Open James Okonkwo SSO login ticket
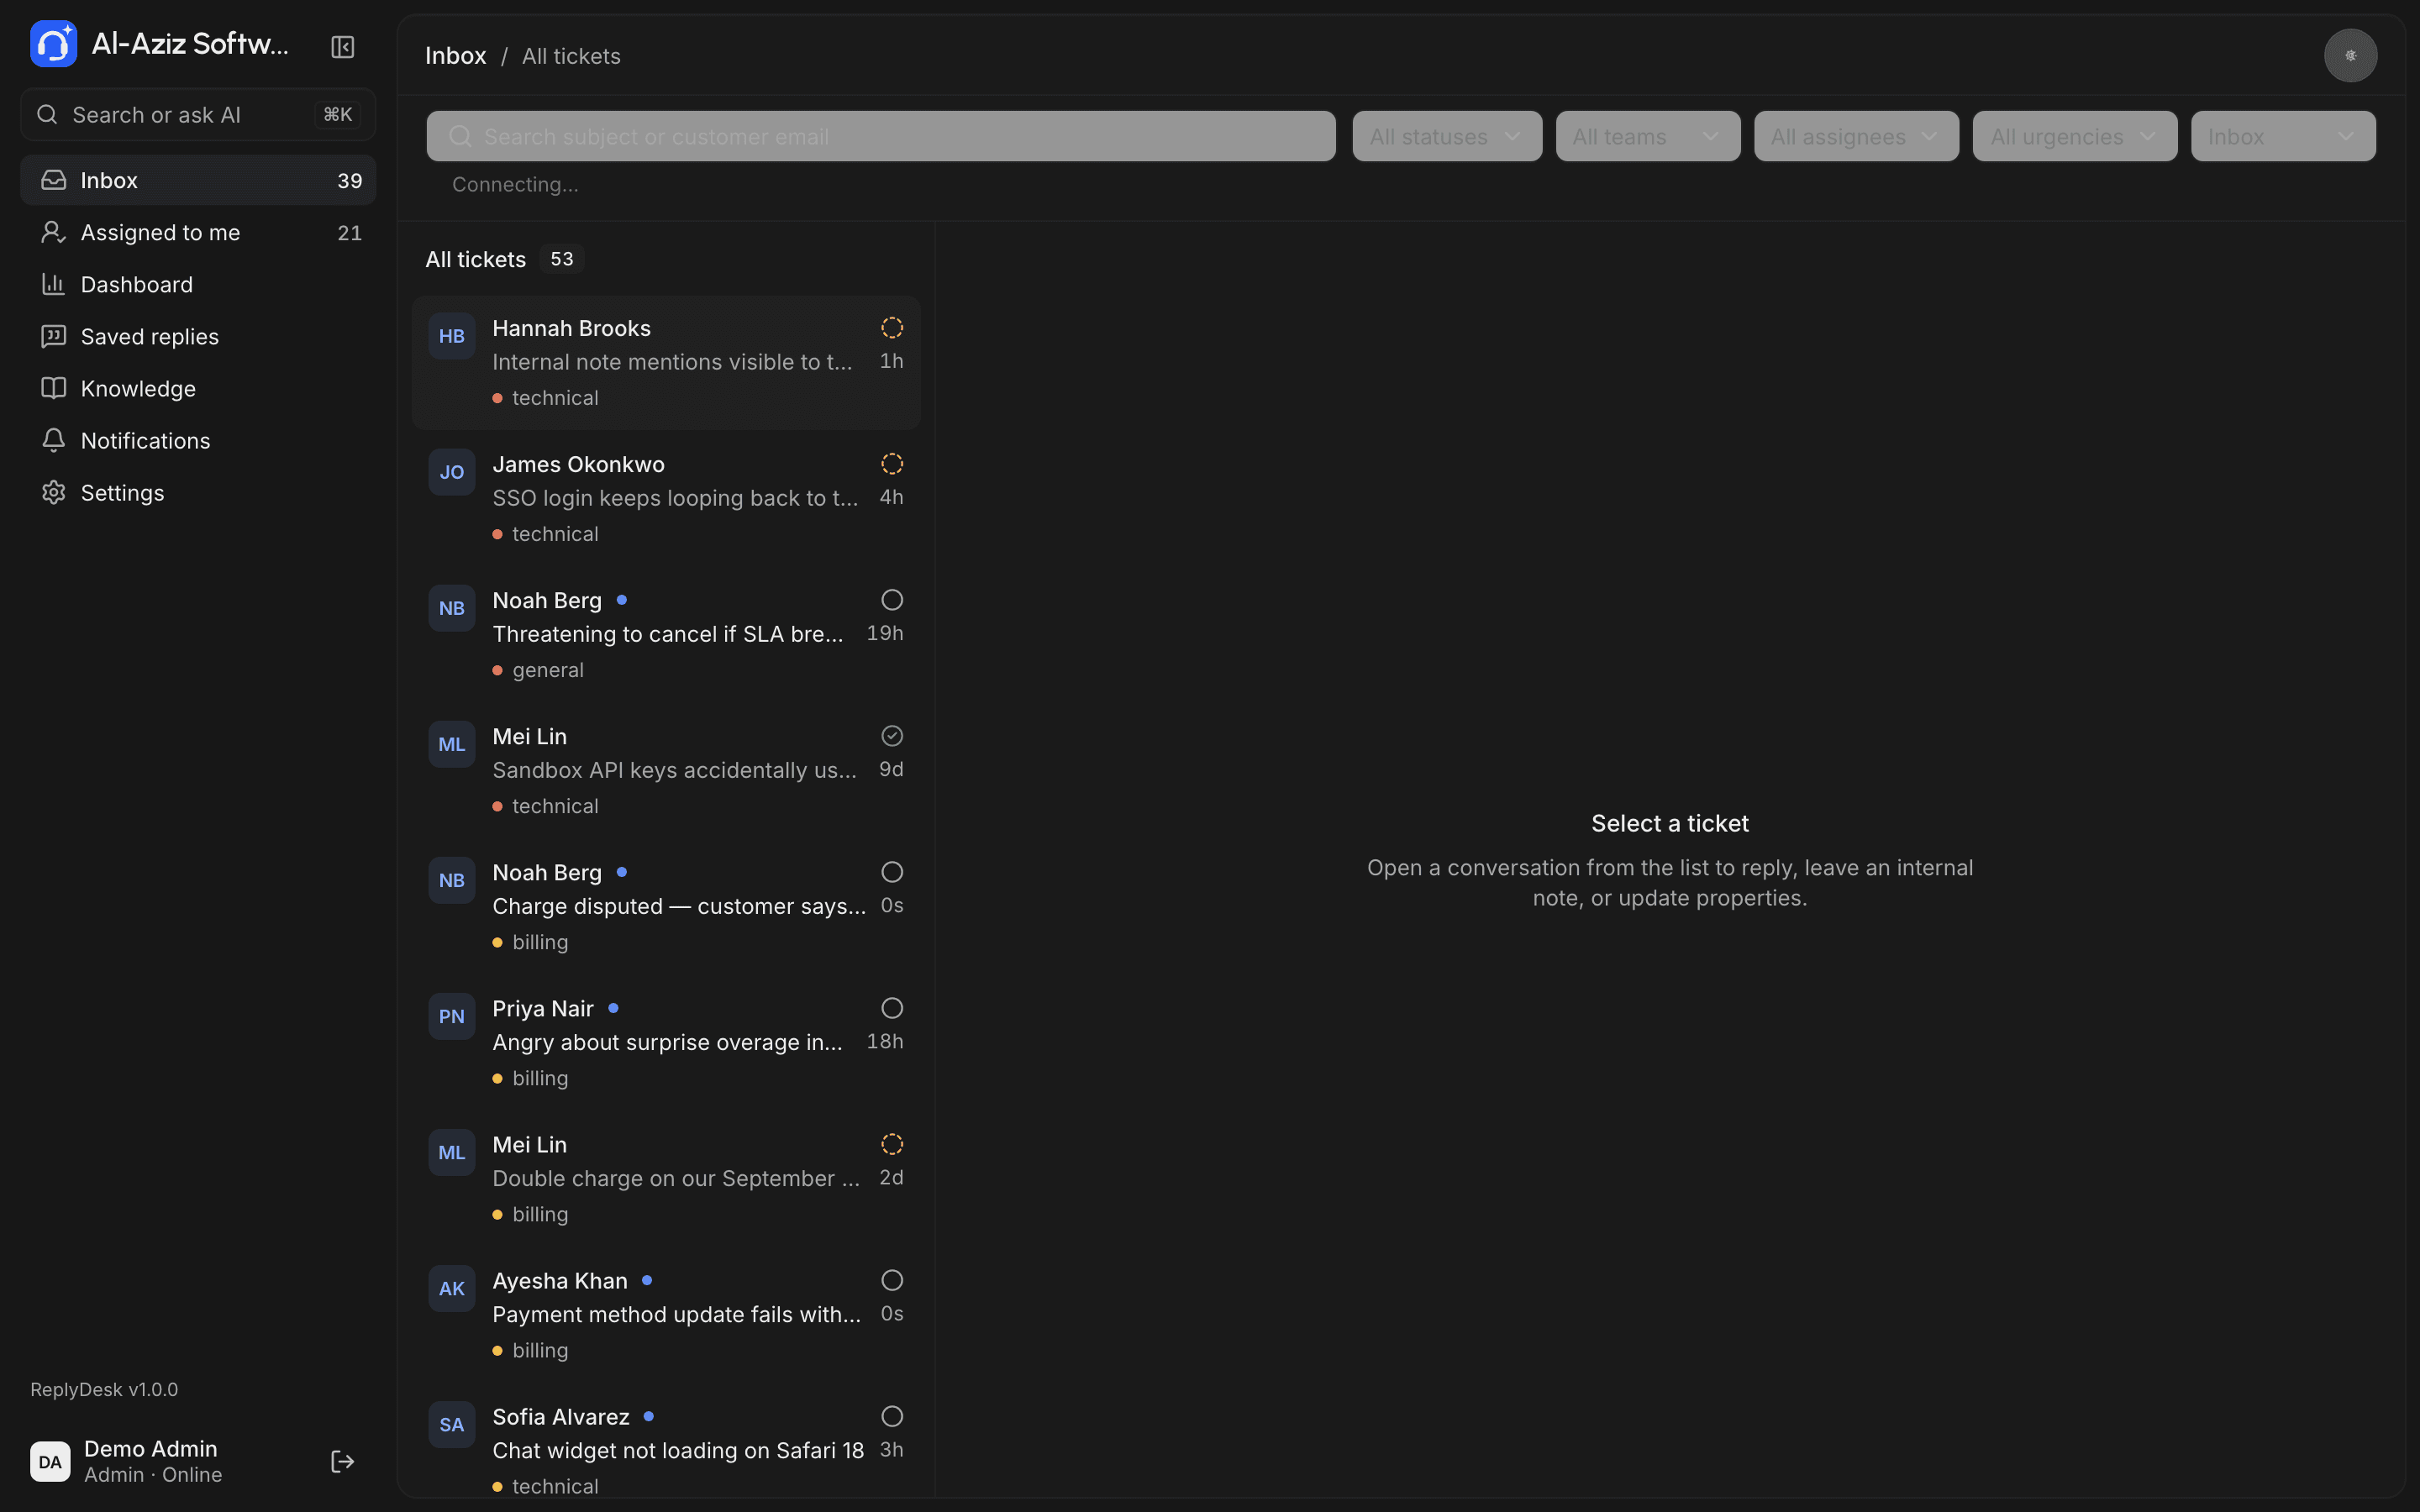The width and height of the screenshot is (2420, 1512). click(x=666, y=499)
